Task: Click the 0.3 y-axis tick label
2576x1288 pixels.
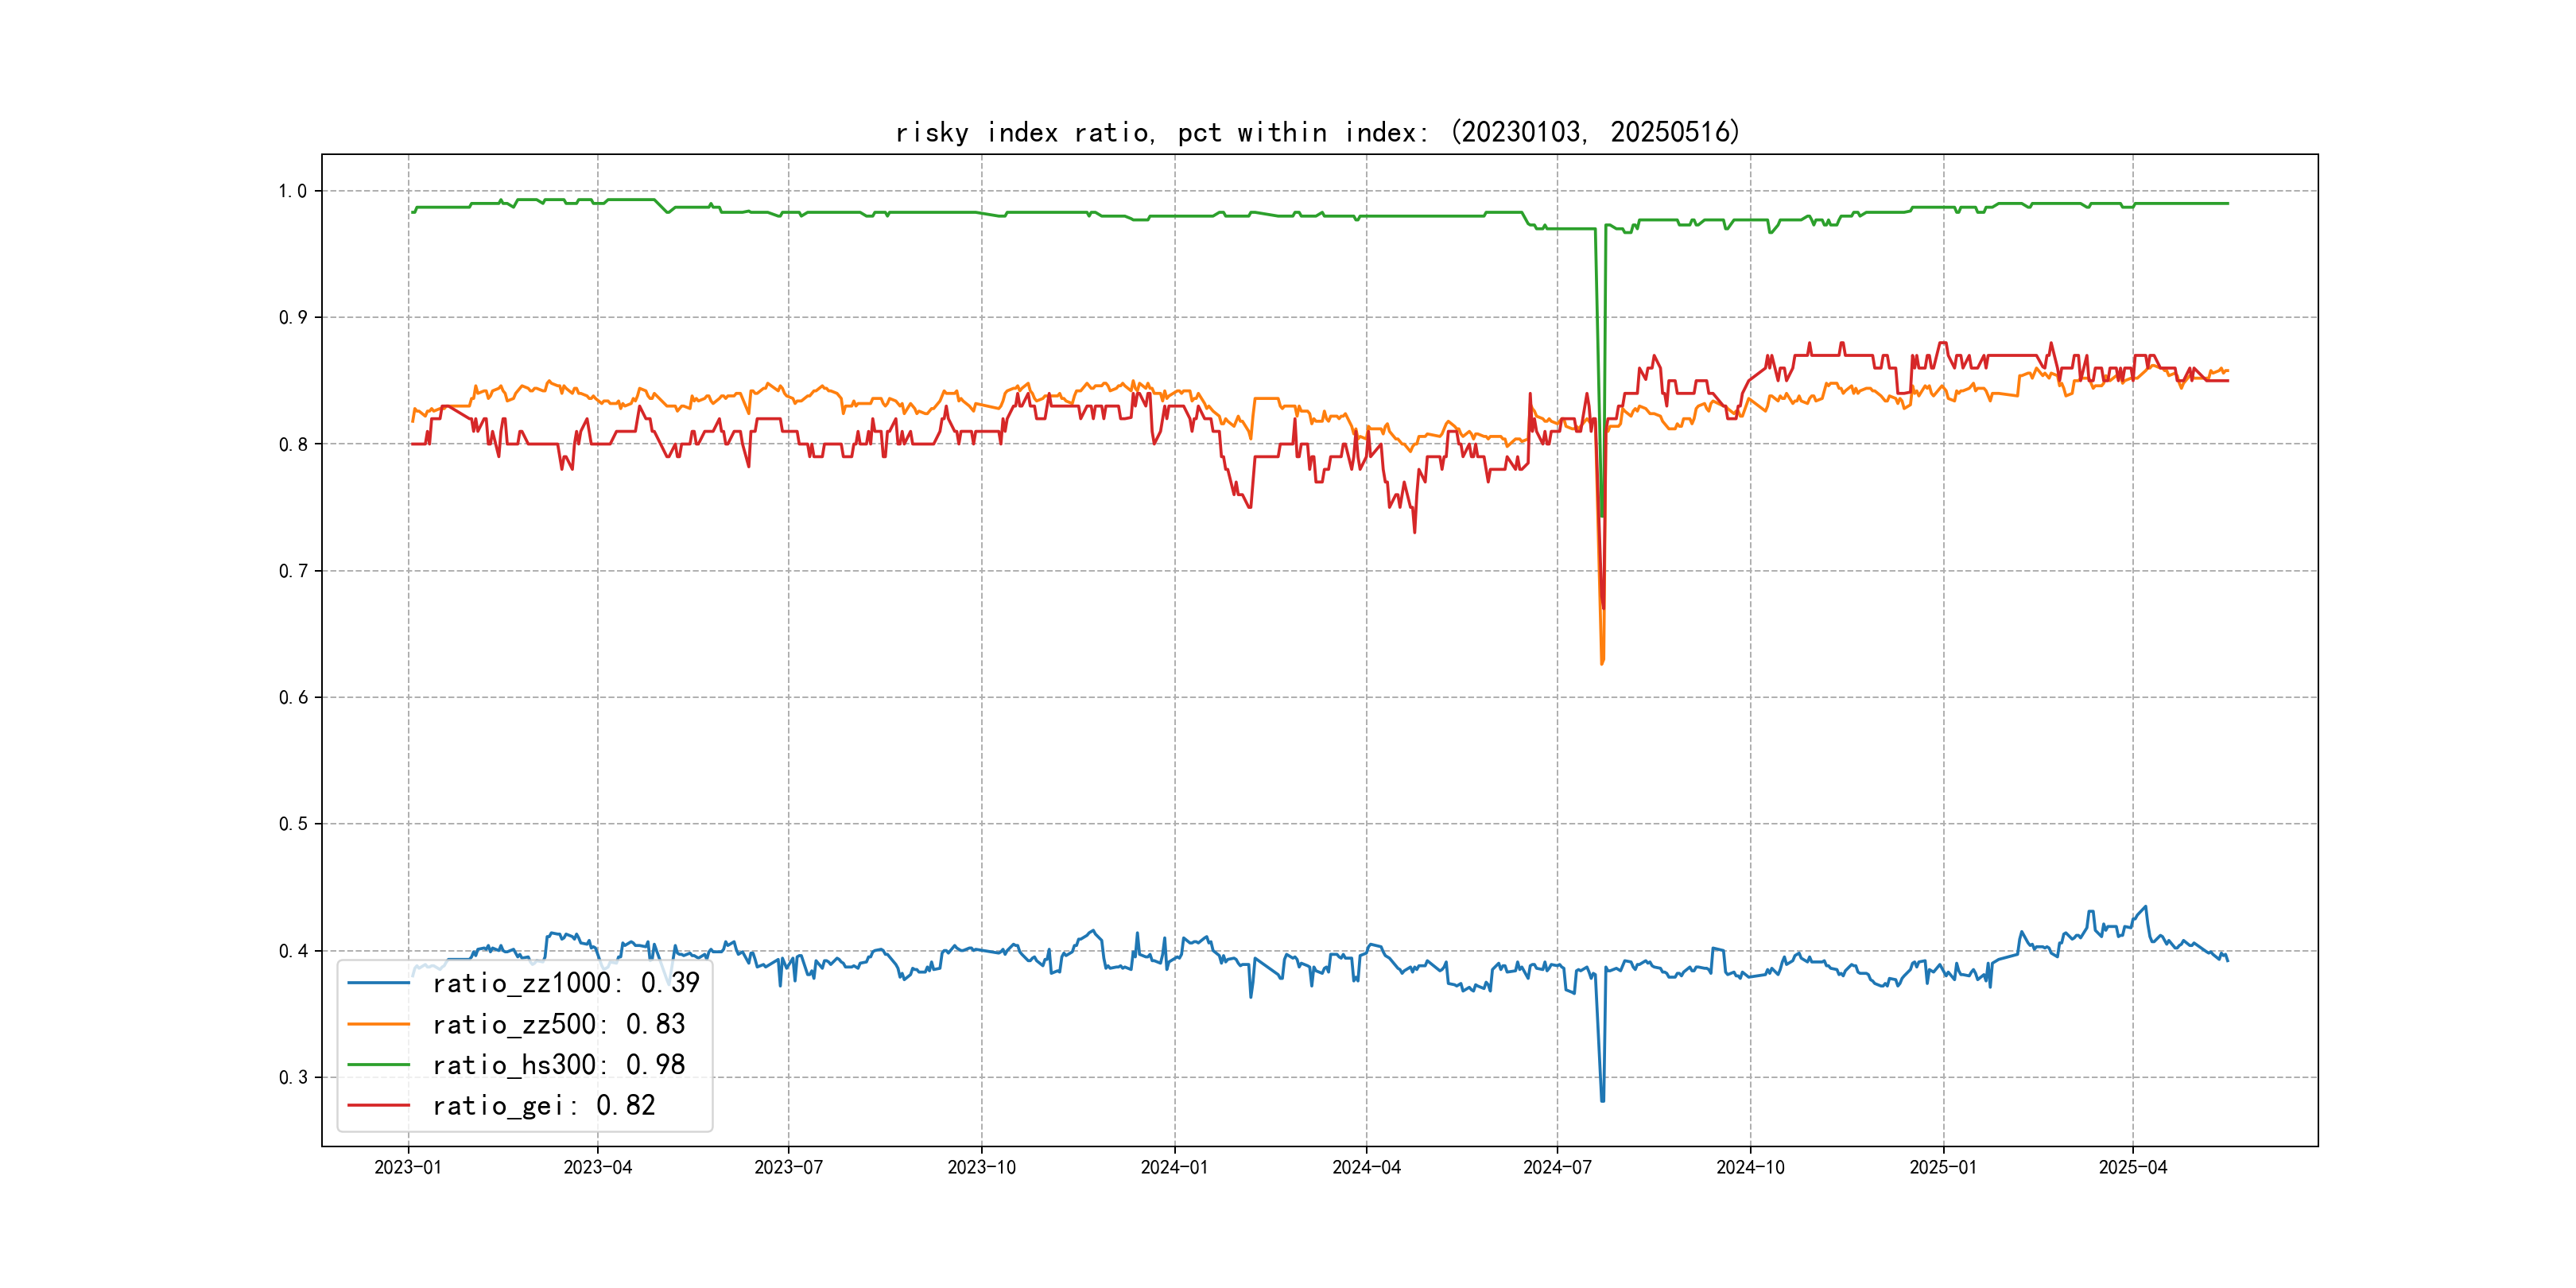Action: click(293, 1078)
